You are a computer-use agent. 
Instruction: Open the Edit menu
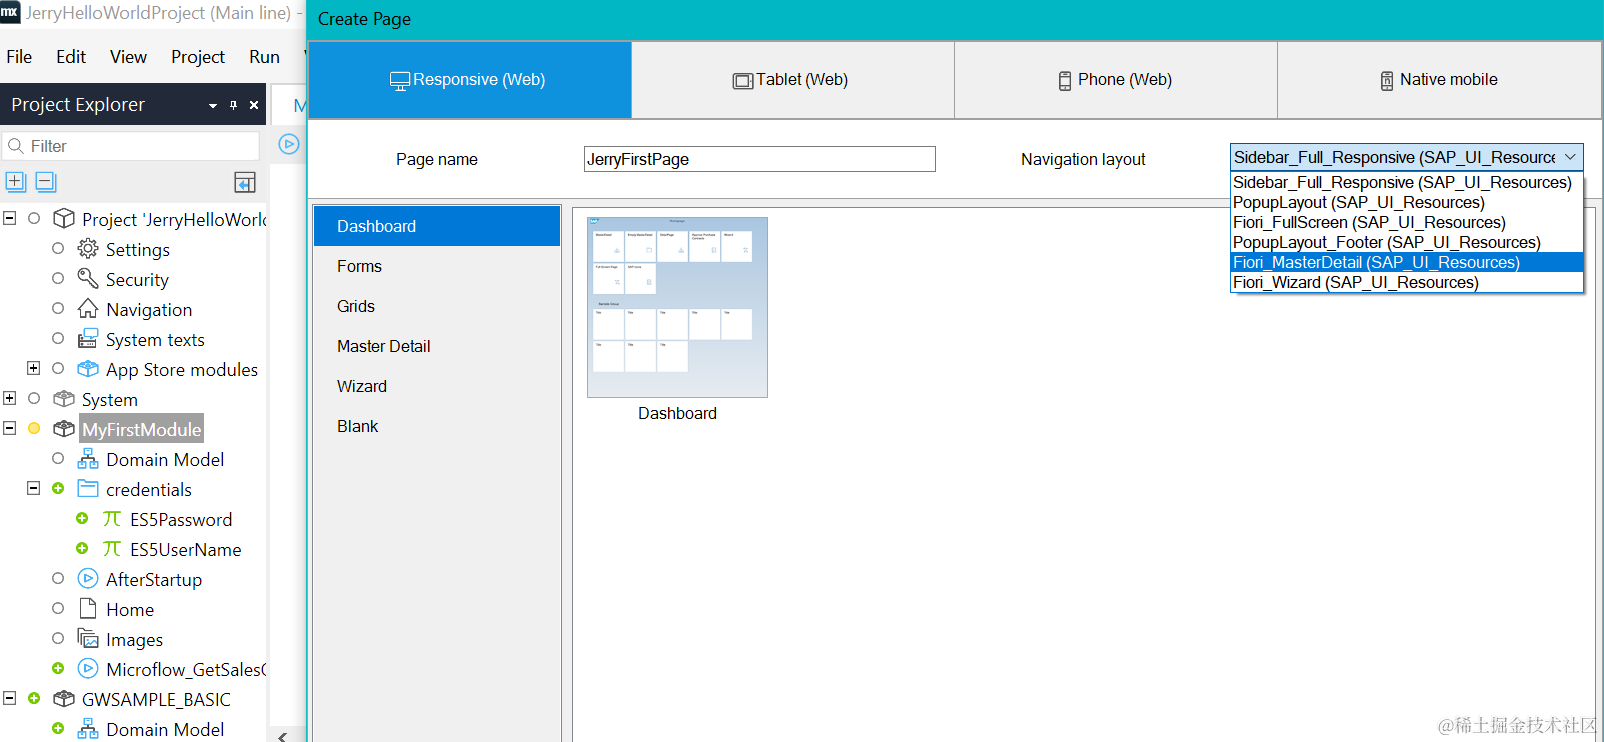pos(71,57)
